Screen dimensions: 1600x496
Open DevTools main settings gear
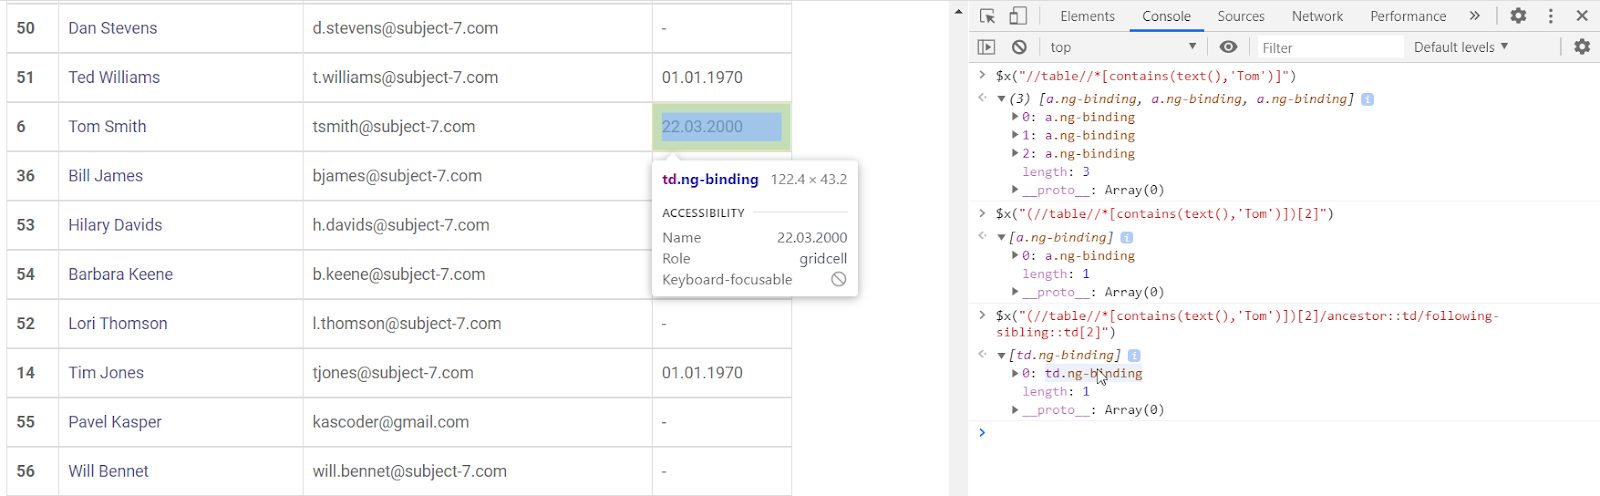(x=1518, y=16)
